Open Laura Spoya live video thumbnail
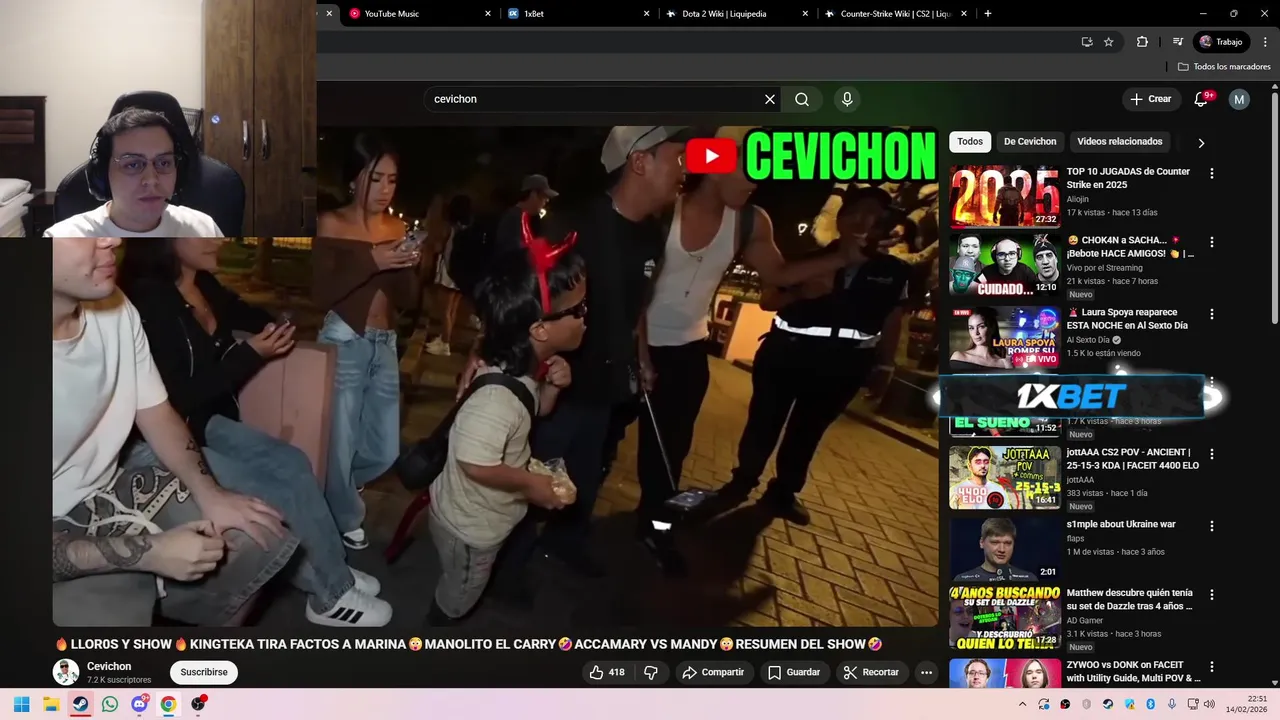Screen dimensions: 1280x720 point(1004,337)
